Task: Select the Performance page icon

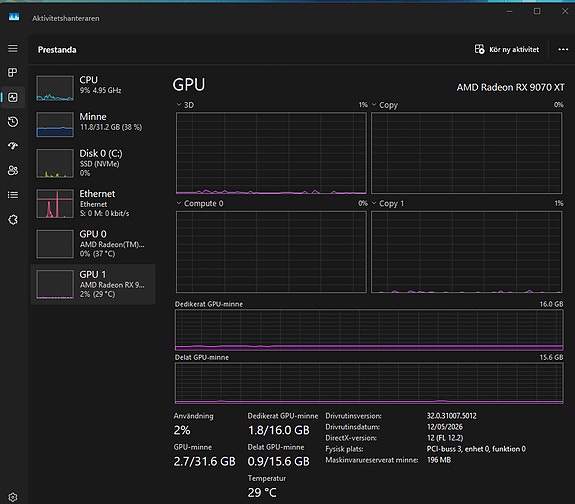Action: [13, 97]
